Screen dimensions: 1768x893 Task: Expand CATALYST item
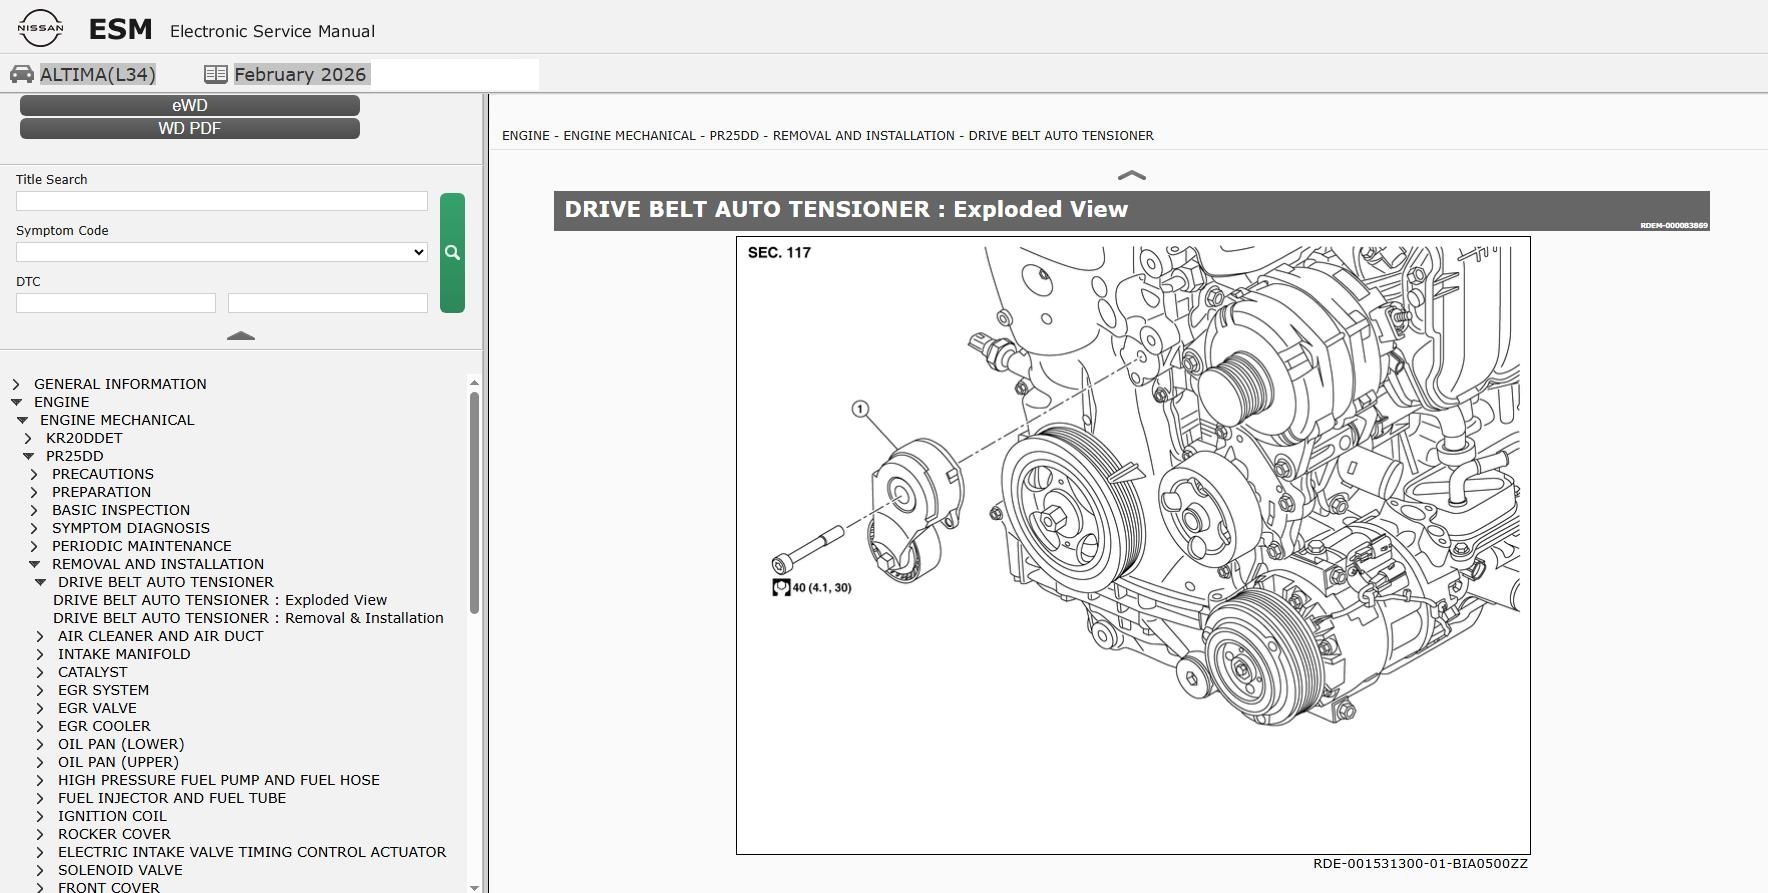40,672
